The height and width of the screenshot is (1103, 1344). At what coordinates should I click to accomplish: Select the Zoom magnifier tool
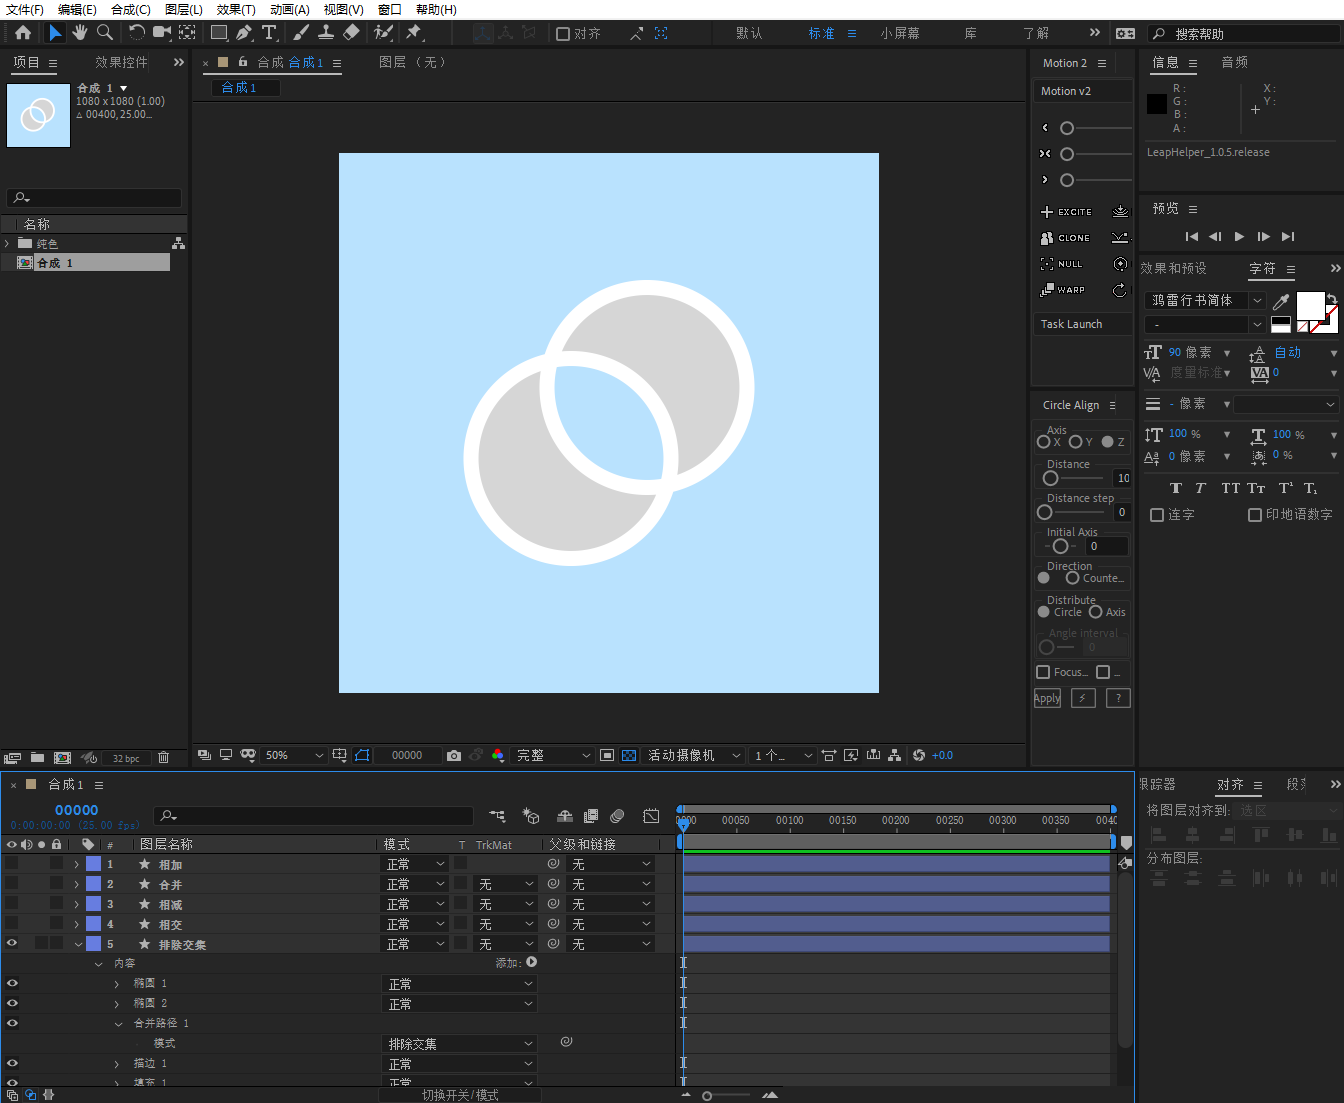[x=105, y=33]
